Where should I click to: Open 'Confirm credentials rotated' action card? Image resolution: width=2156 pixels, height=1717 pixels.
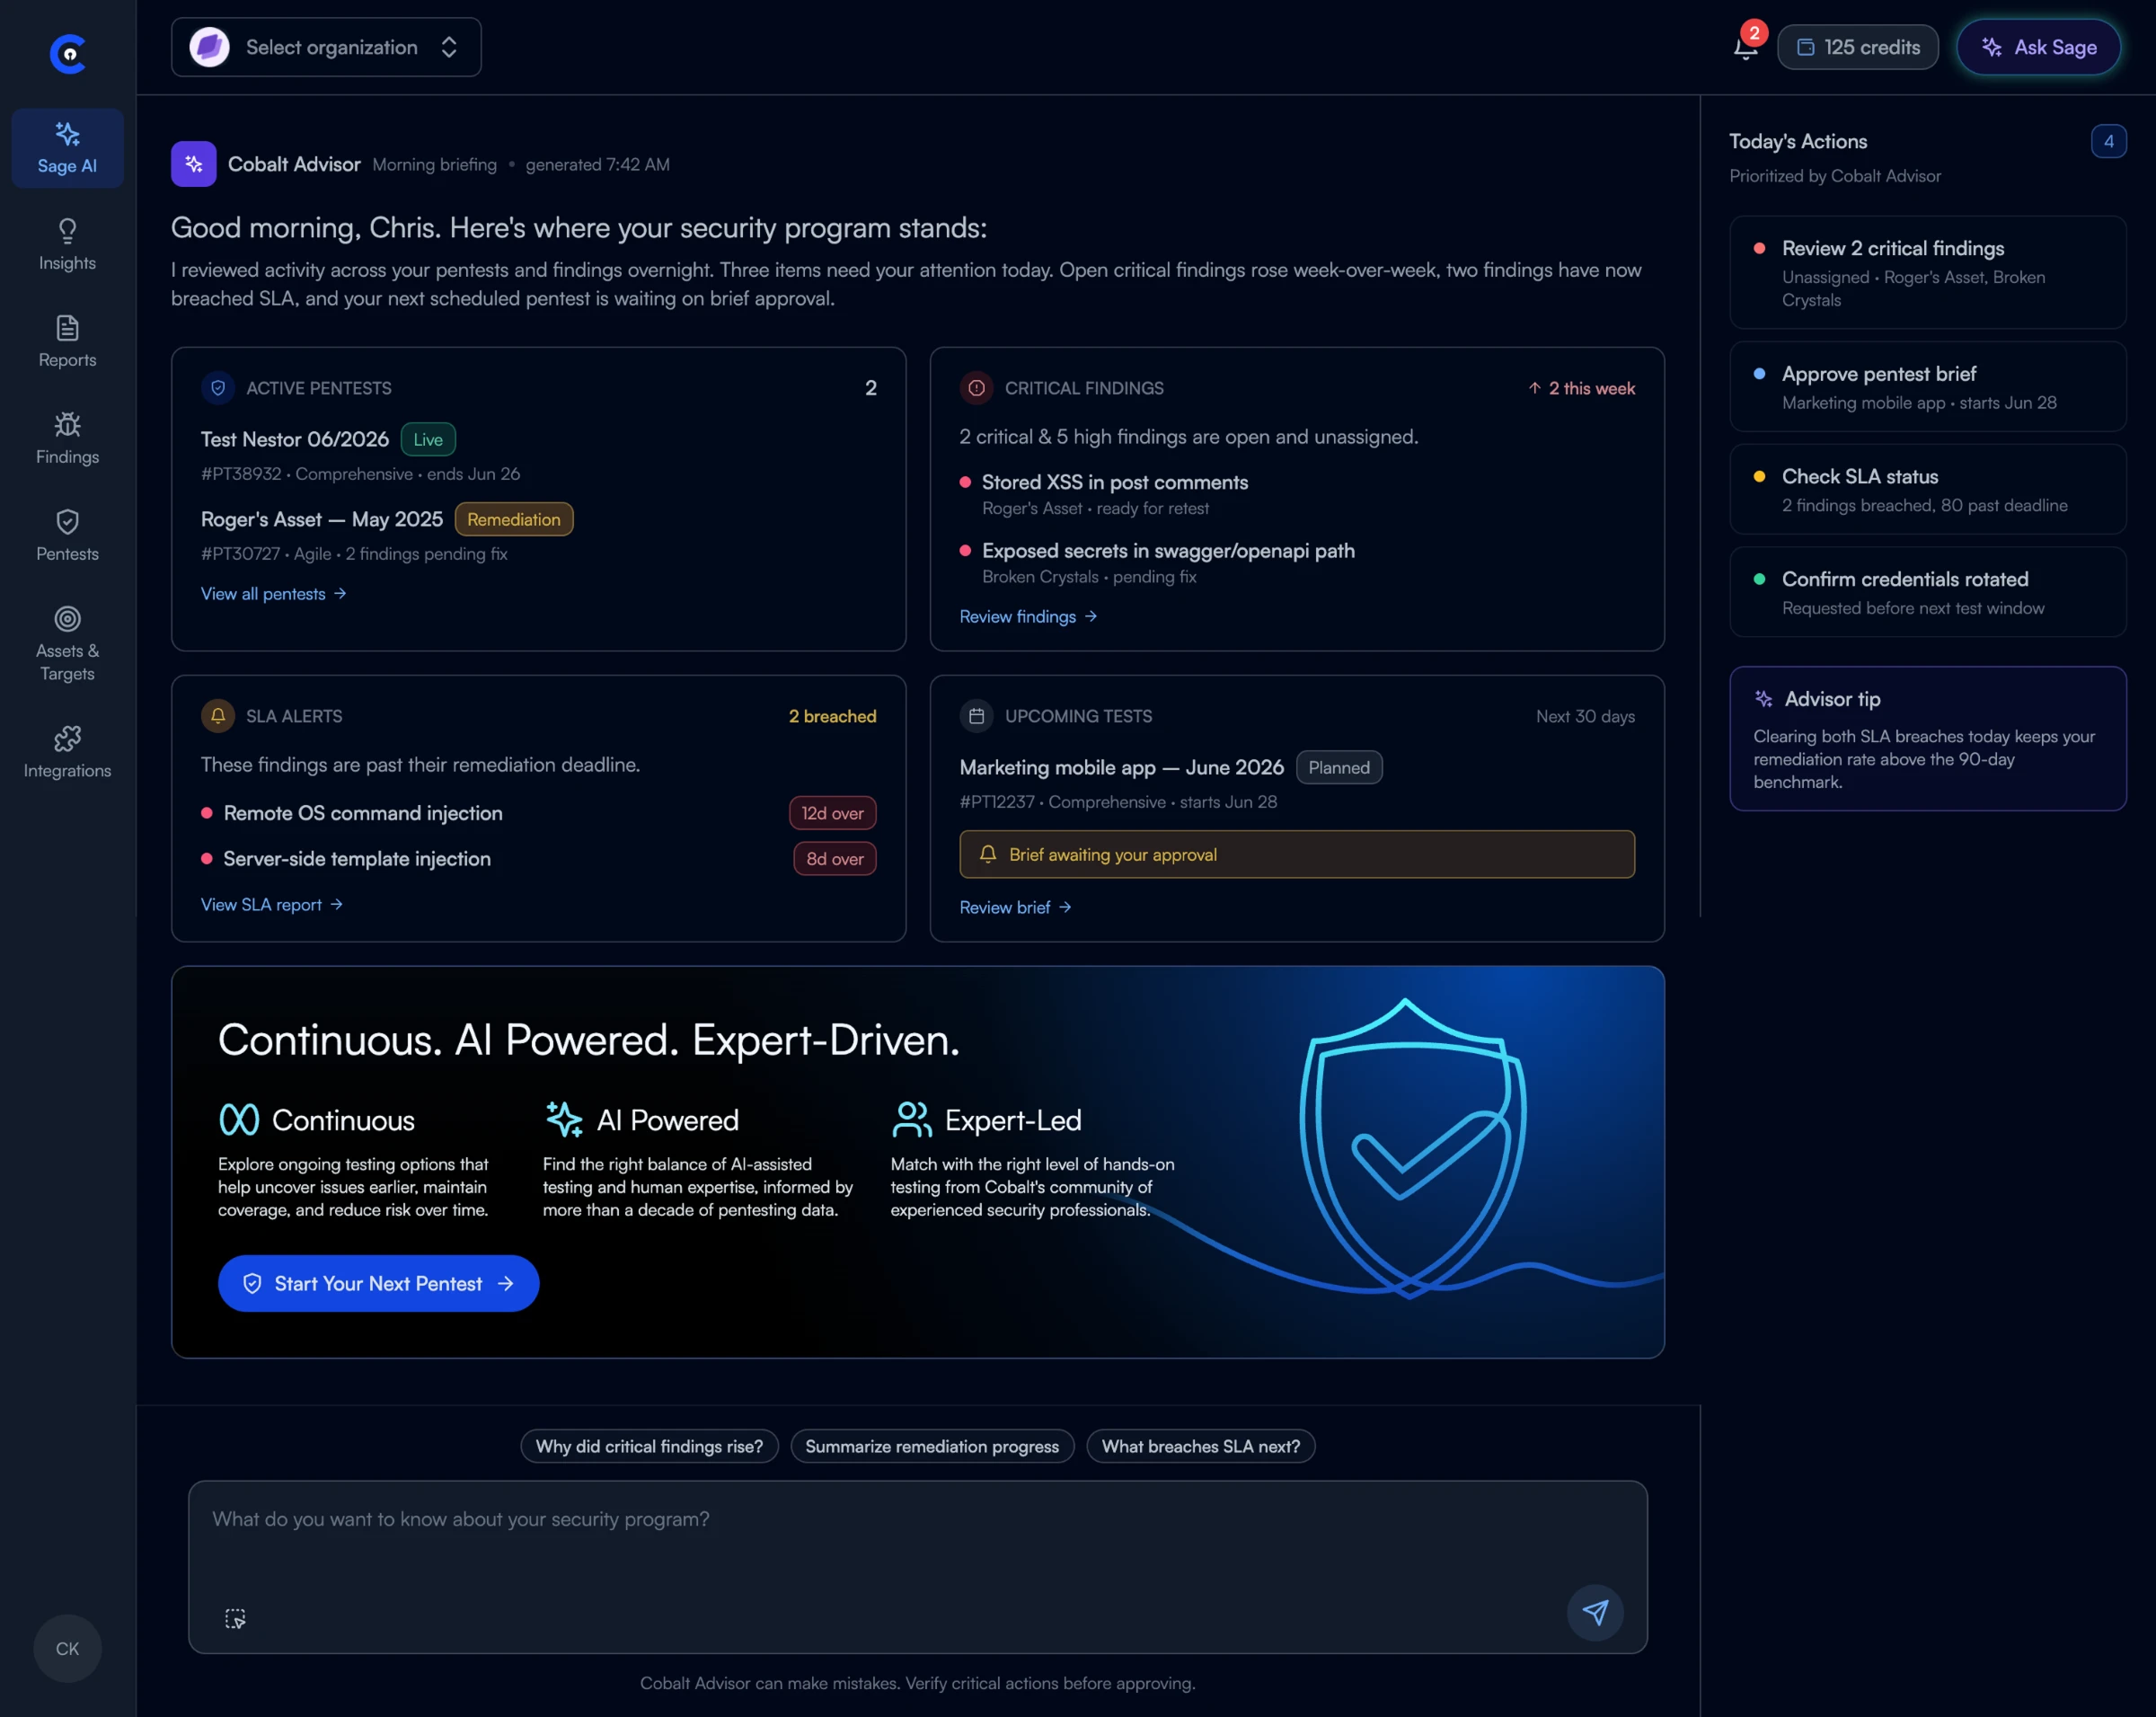tap(1927, 592)
